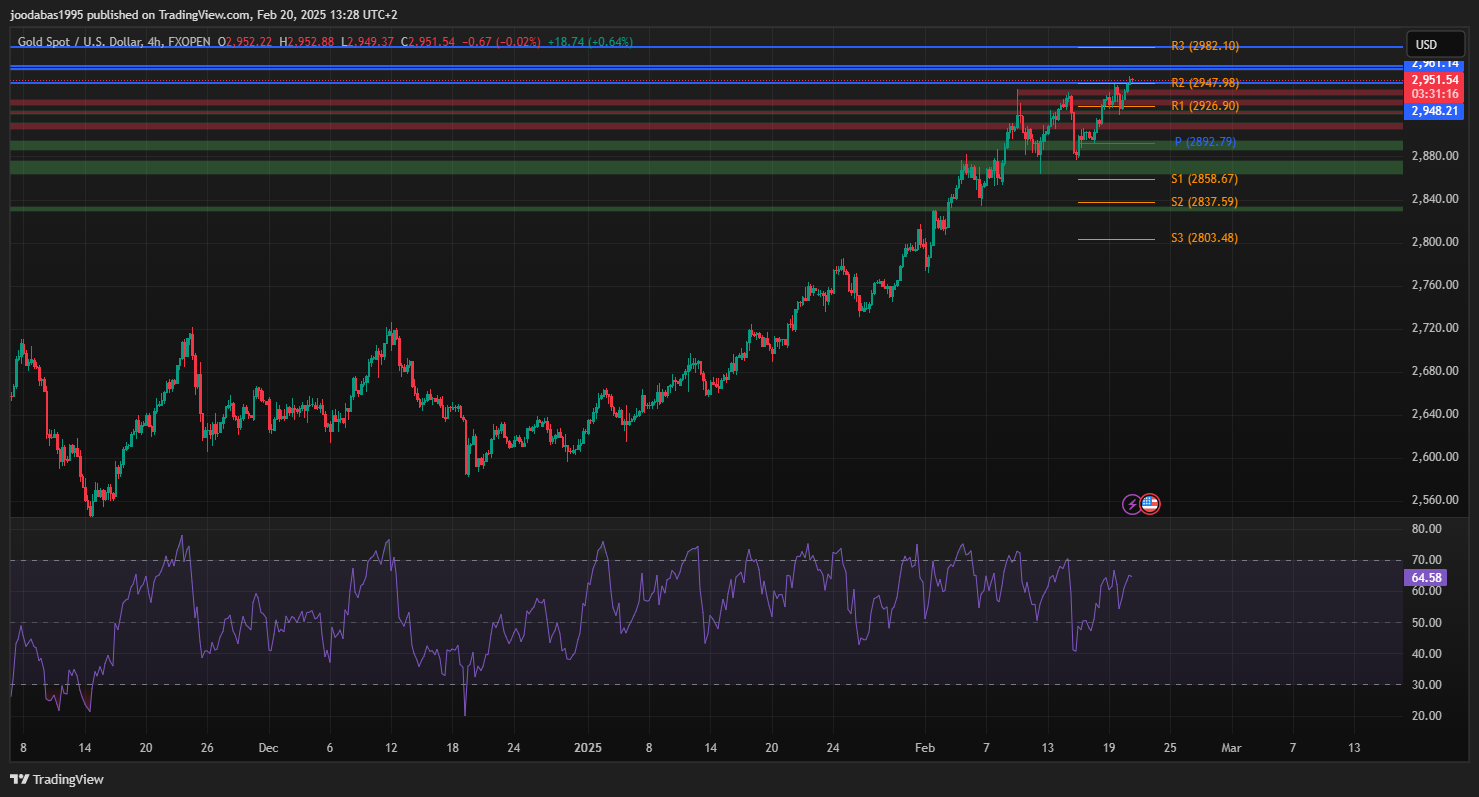Screen dimensions: 1479x797
Task: Click the purple lightning event icon
Action: click(1131, 504)
